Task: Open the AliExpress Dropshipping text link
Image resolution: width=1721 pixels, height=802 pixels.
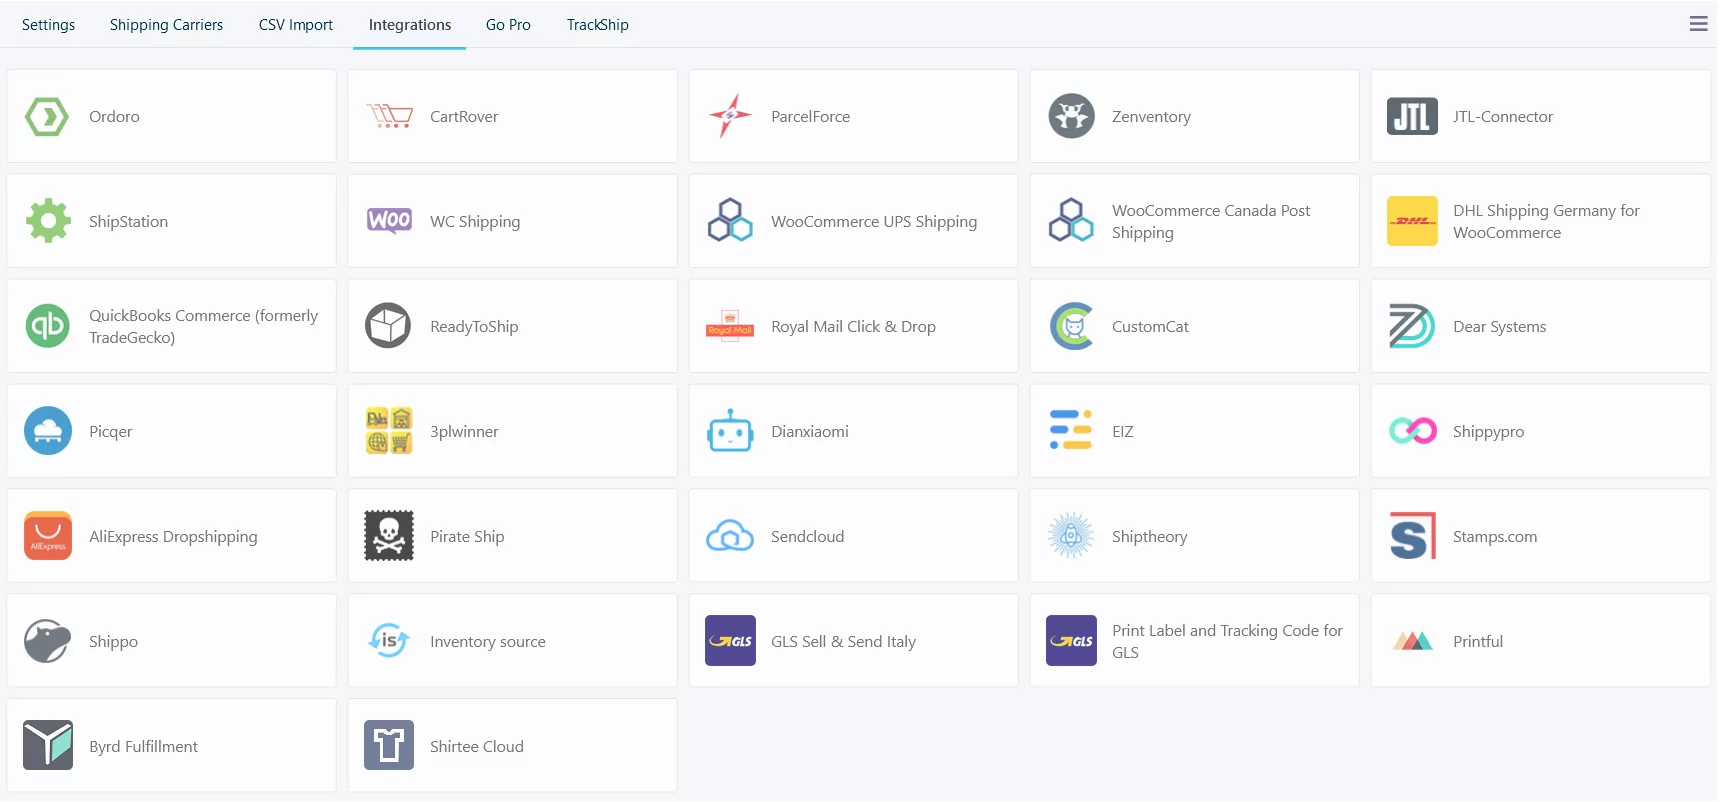Action: point(173,537)
